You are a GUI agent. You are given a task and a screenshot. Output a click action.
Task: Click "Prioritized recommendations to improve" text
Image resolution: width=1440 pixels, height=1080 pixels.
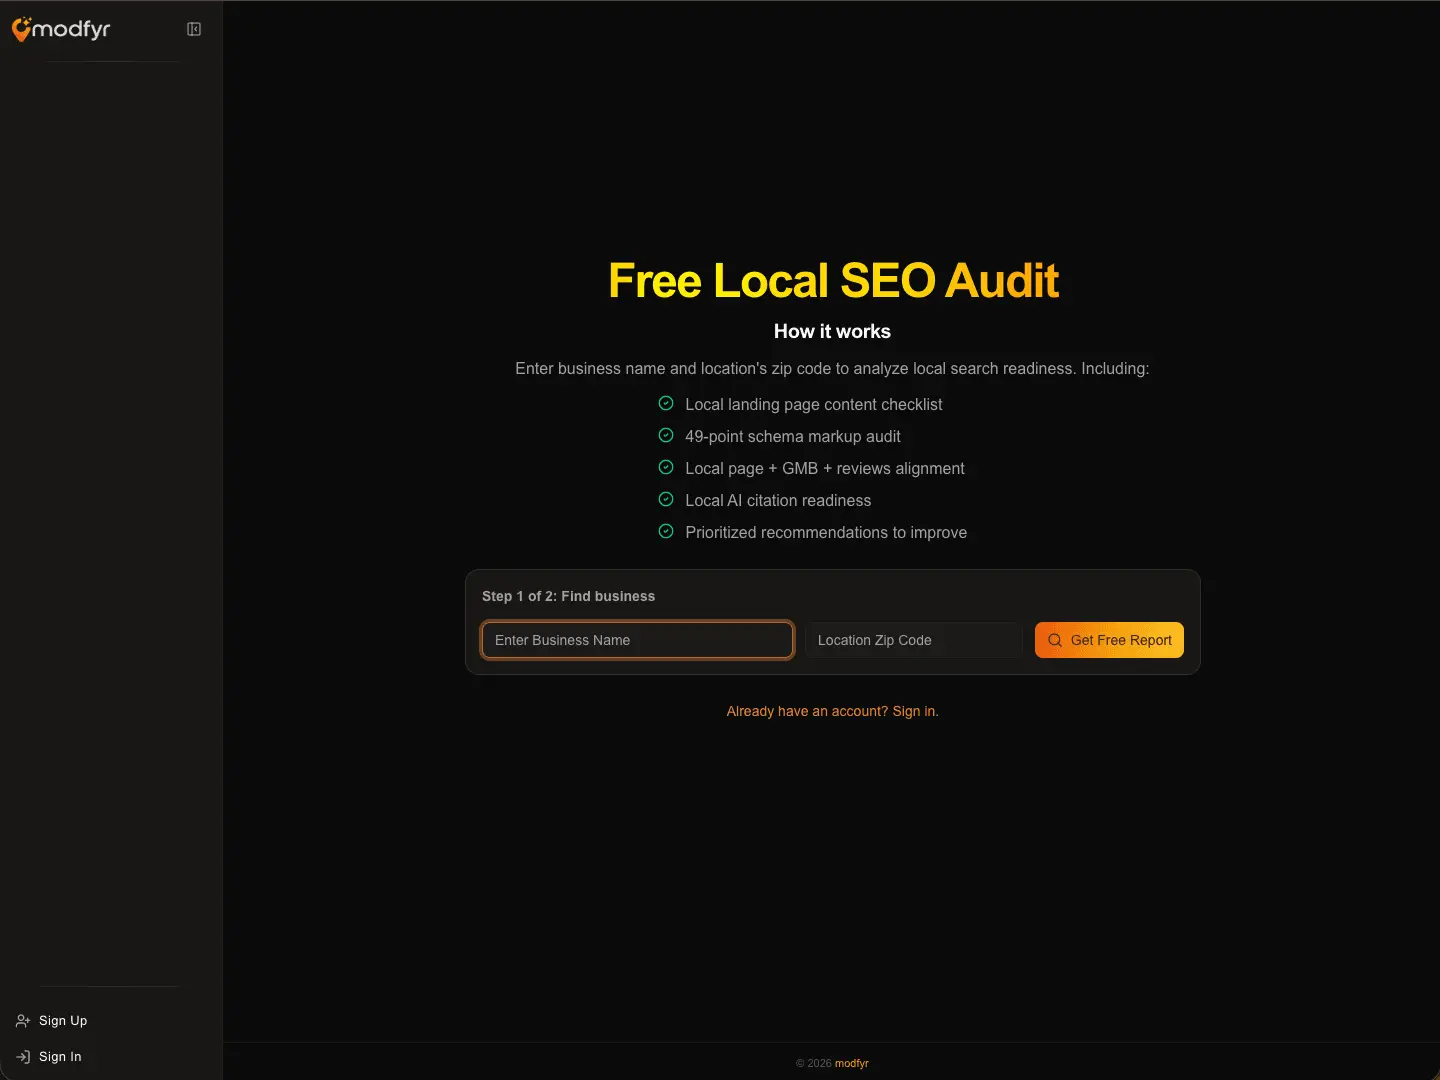(826, 532)
